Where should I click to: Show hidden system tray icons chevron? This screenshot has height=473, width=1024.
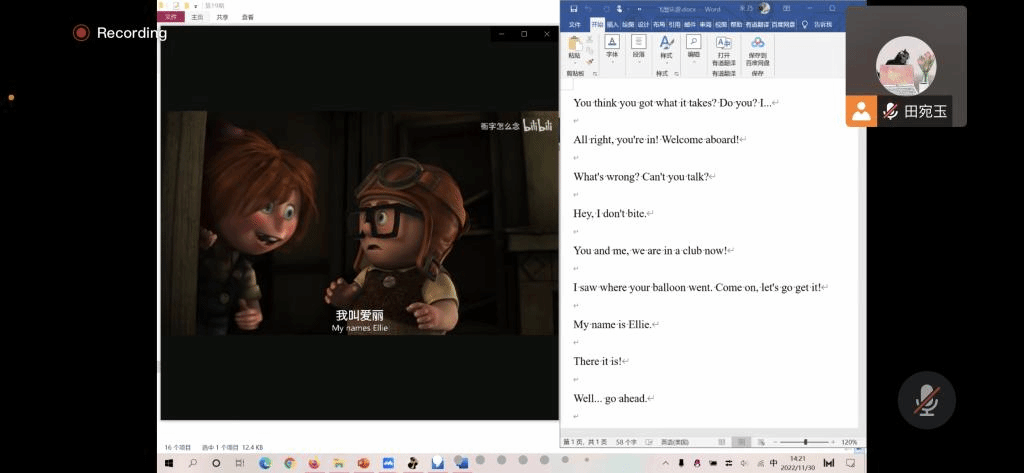tap(667, 463)
